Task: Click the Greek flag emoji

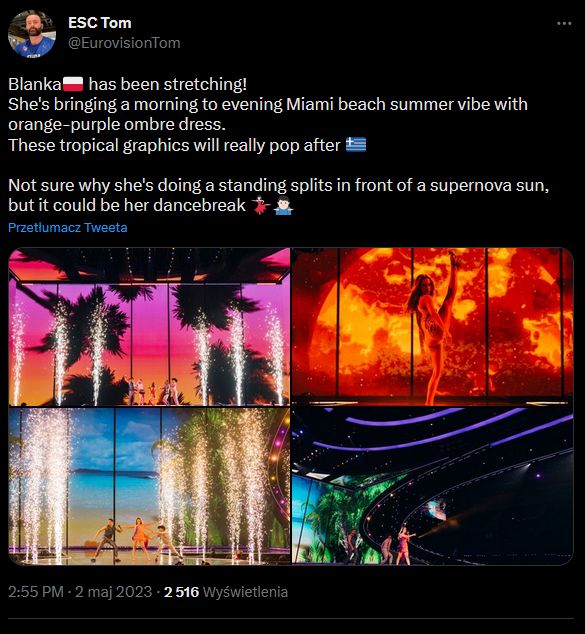Action: 356,145
